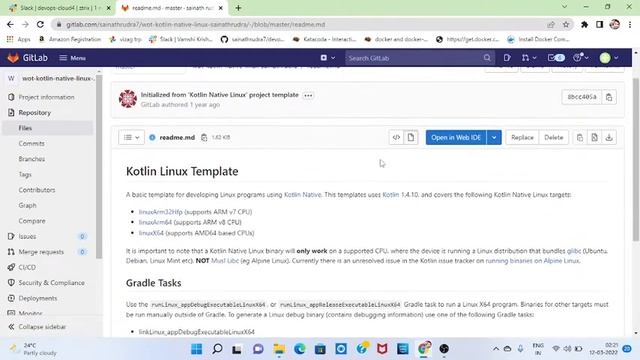
Task: Open Windows Start button
Action: coord(196,349)
